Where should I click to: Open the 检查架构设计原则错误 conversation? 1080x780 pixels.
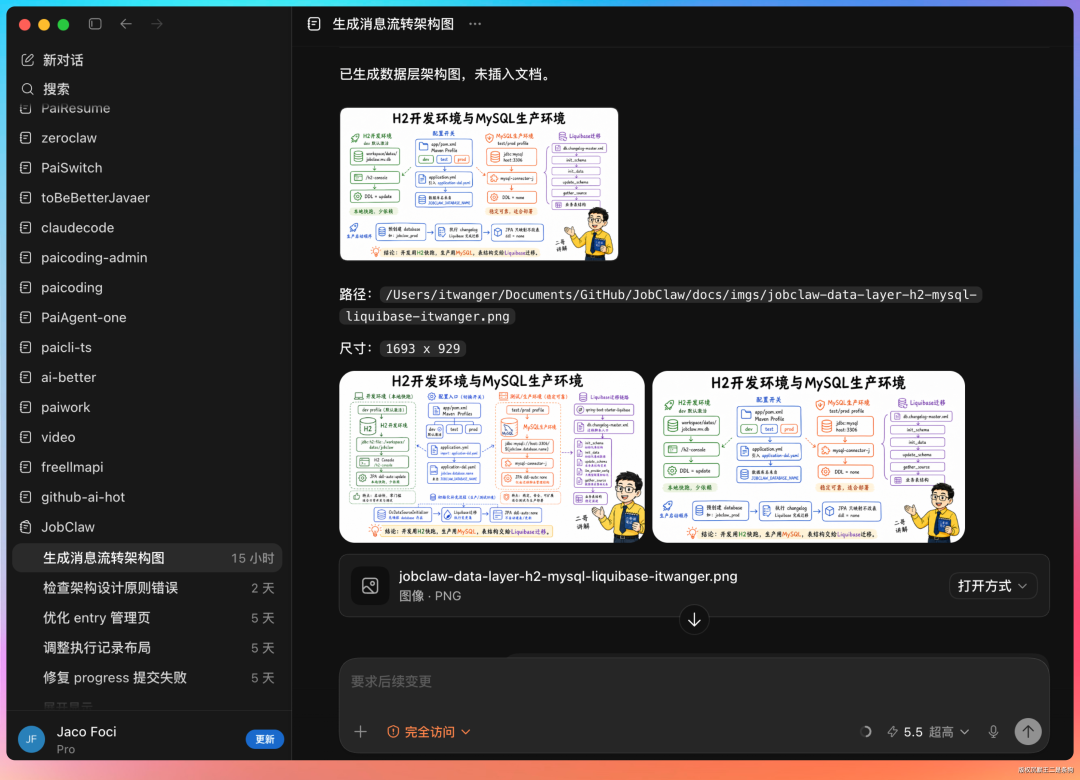[x=147, y=588]
